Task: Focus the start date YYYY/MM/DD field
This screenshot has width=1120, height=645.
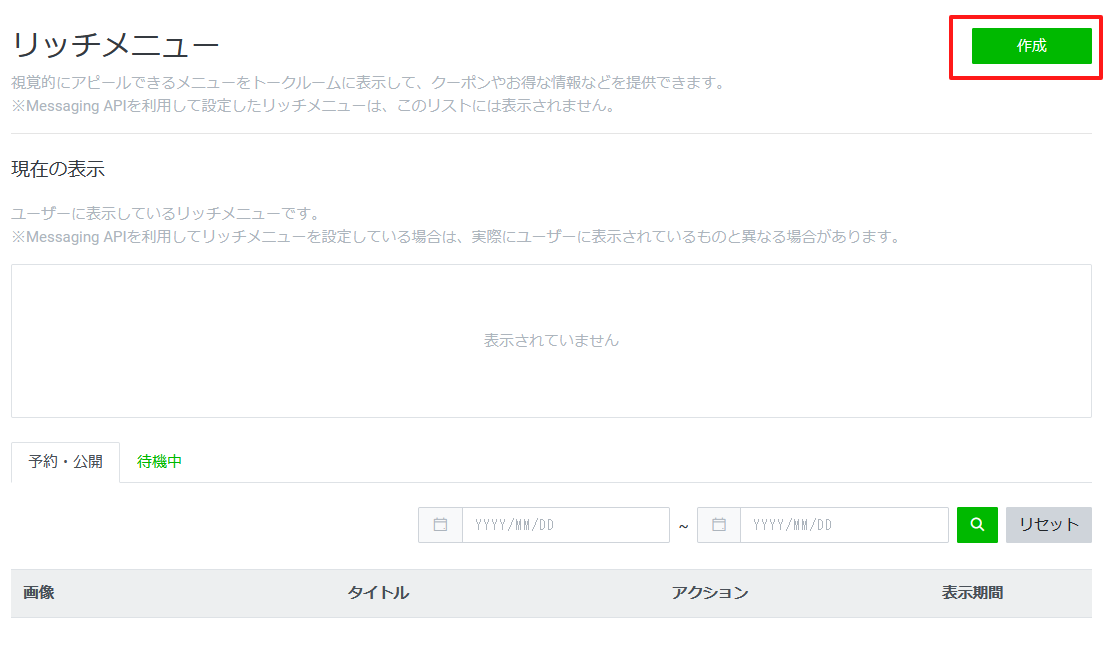Action: coord(564,525)
